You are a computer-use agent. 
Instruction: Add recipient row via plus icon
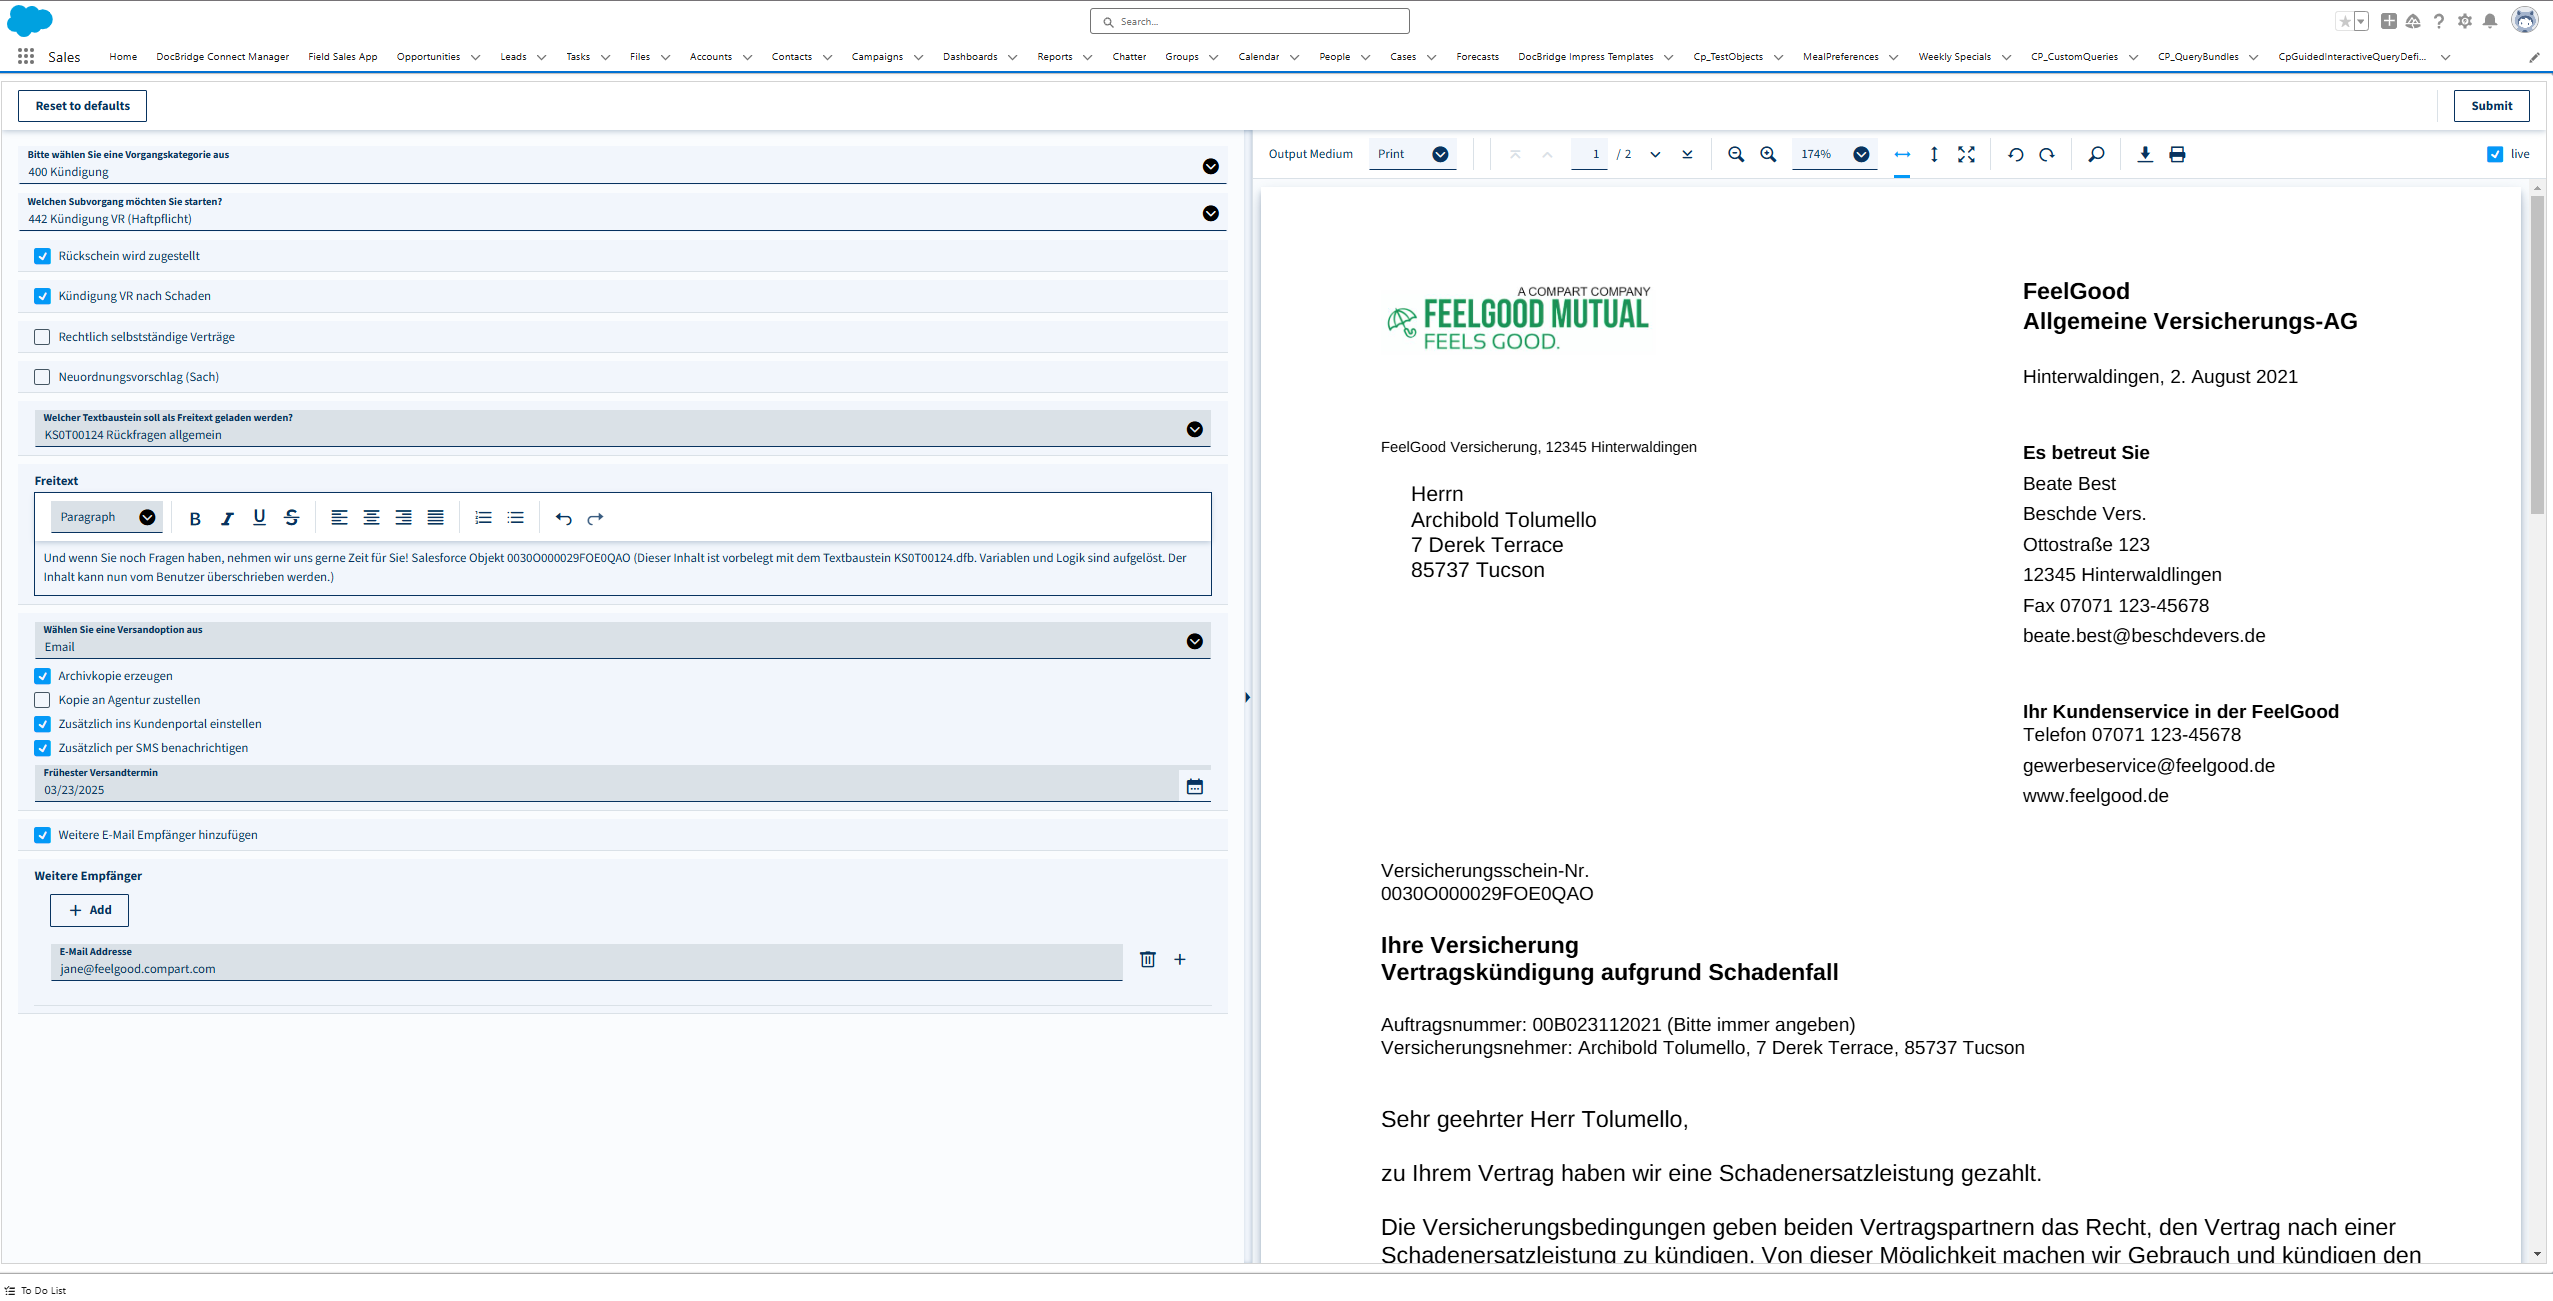pos(1180,959)
